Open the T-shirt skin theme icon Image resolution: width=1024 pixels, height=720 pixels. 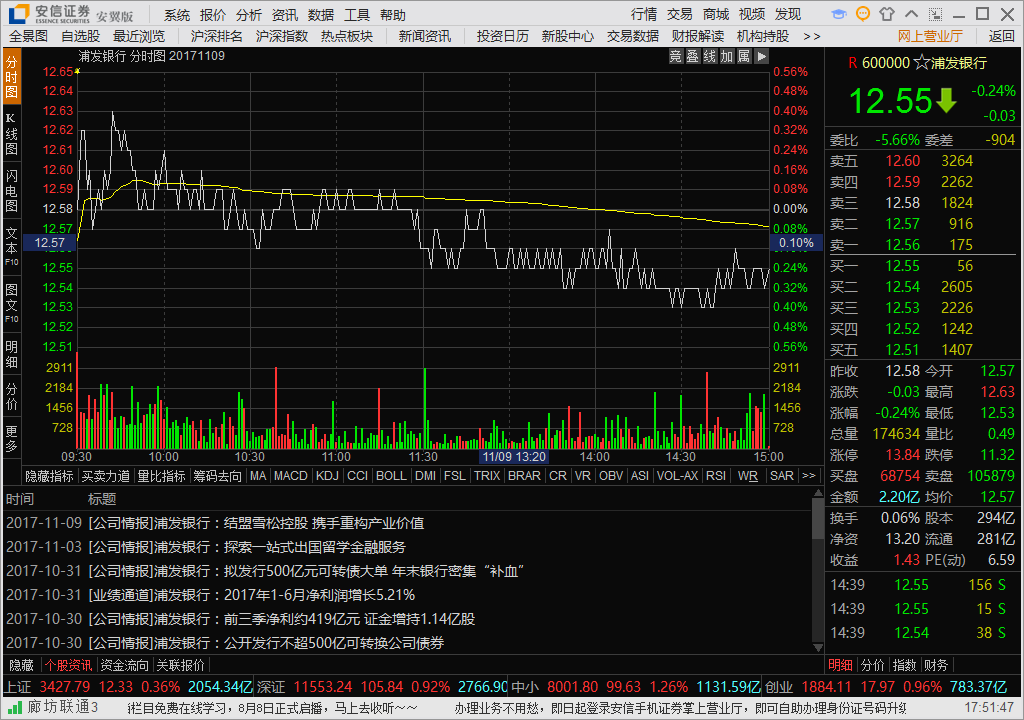[x=887, y=14]
